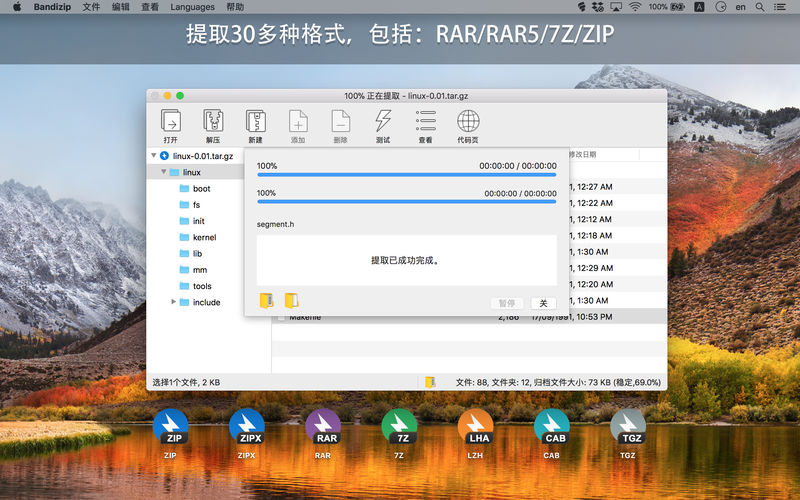Click the Time Machine menu bar icon
This screenshot has height=500, width=800.
(x=720, y=7)
